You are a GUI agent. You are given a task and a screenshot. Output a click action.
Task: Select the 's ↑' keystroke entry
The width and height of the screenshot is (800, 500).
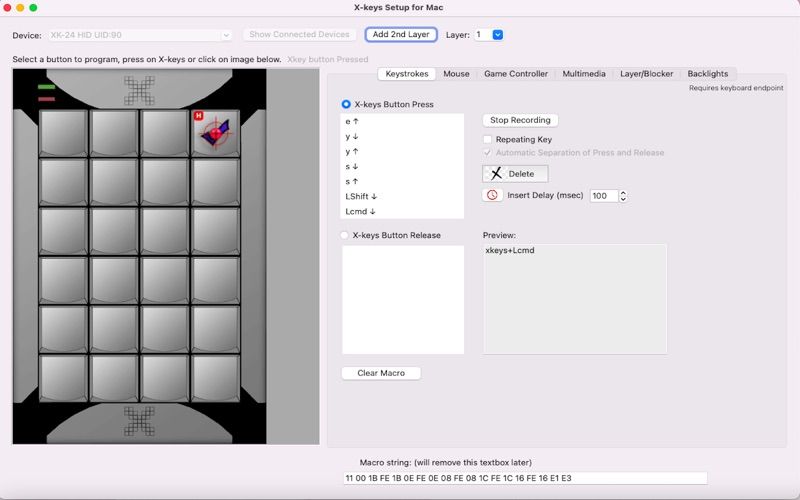pos(402,181)
